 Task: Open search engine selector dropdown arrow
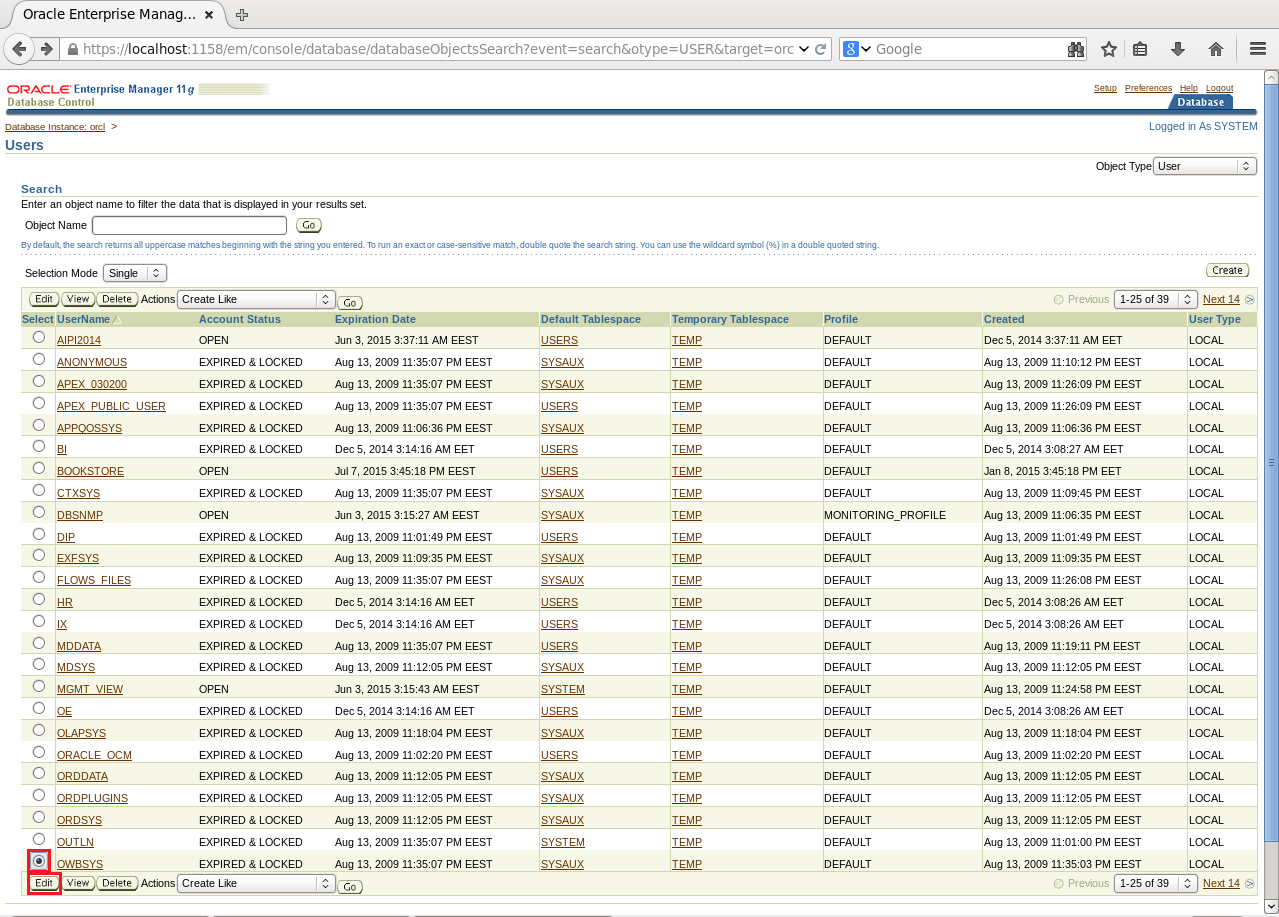point(866,49)
